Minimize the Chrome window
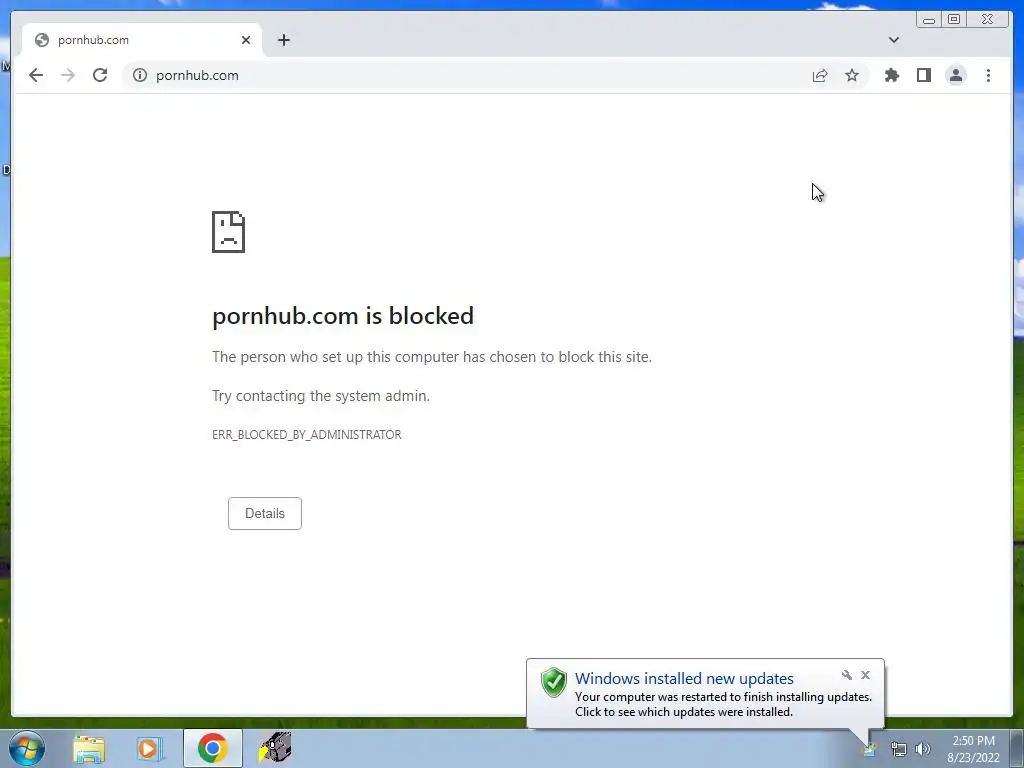 click(929, 20)
